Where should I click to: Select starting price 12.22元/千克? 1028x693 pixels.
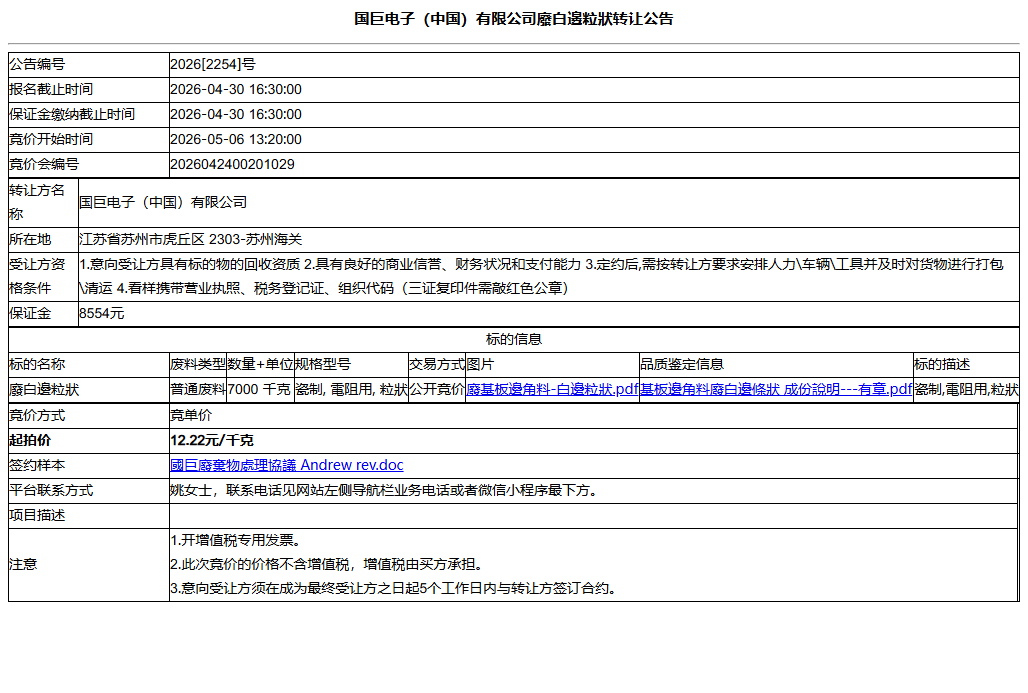coord(212,440)
